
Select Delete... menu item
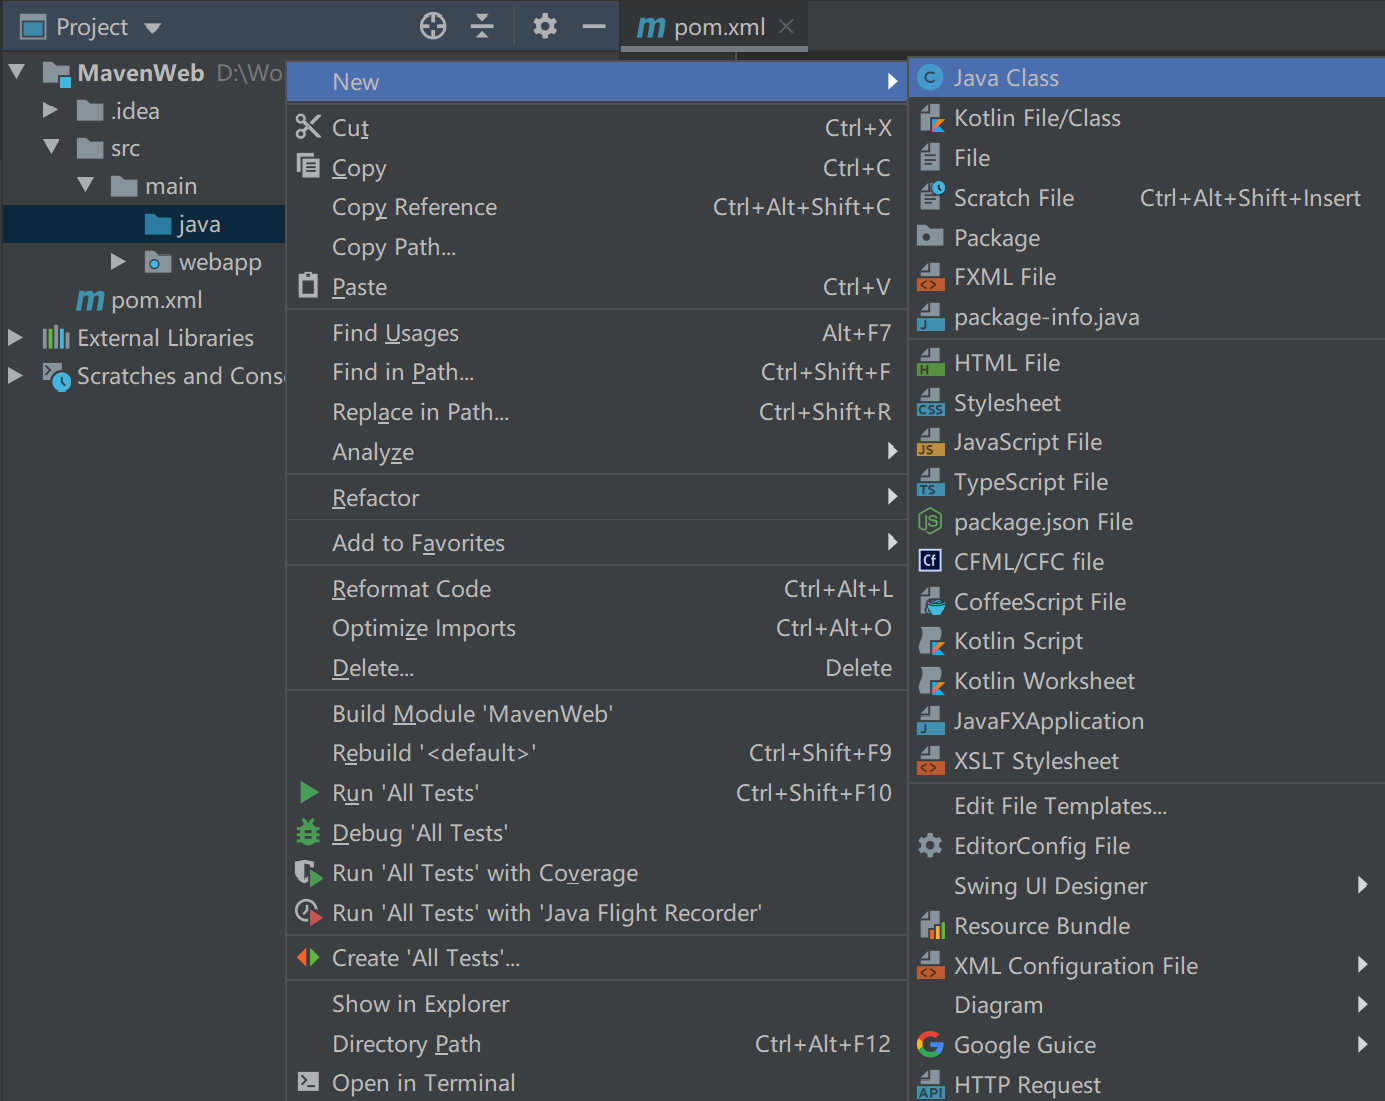coord(597,668)
